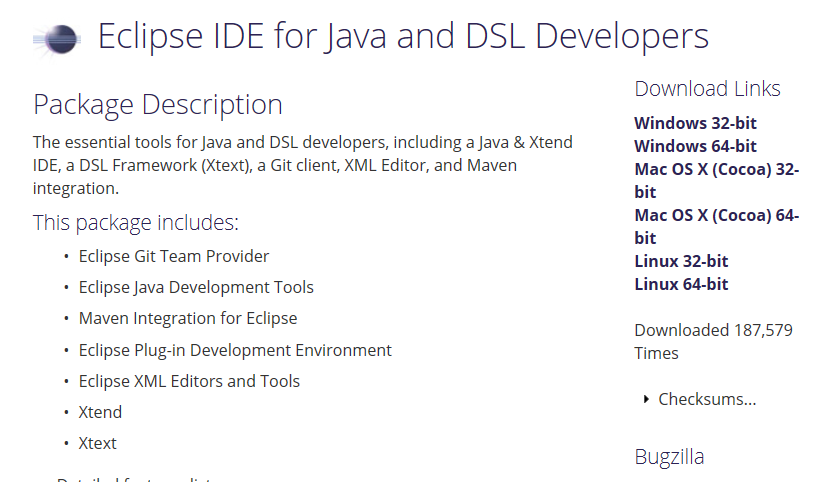
Task: Click the Eclipse Git Team Provider item
Action: (x=174, y=256)
